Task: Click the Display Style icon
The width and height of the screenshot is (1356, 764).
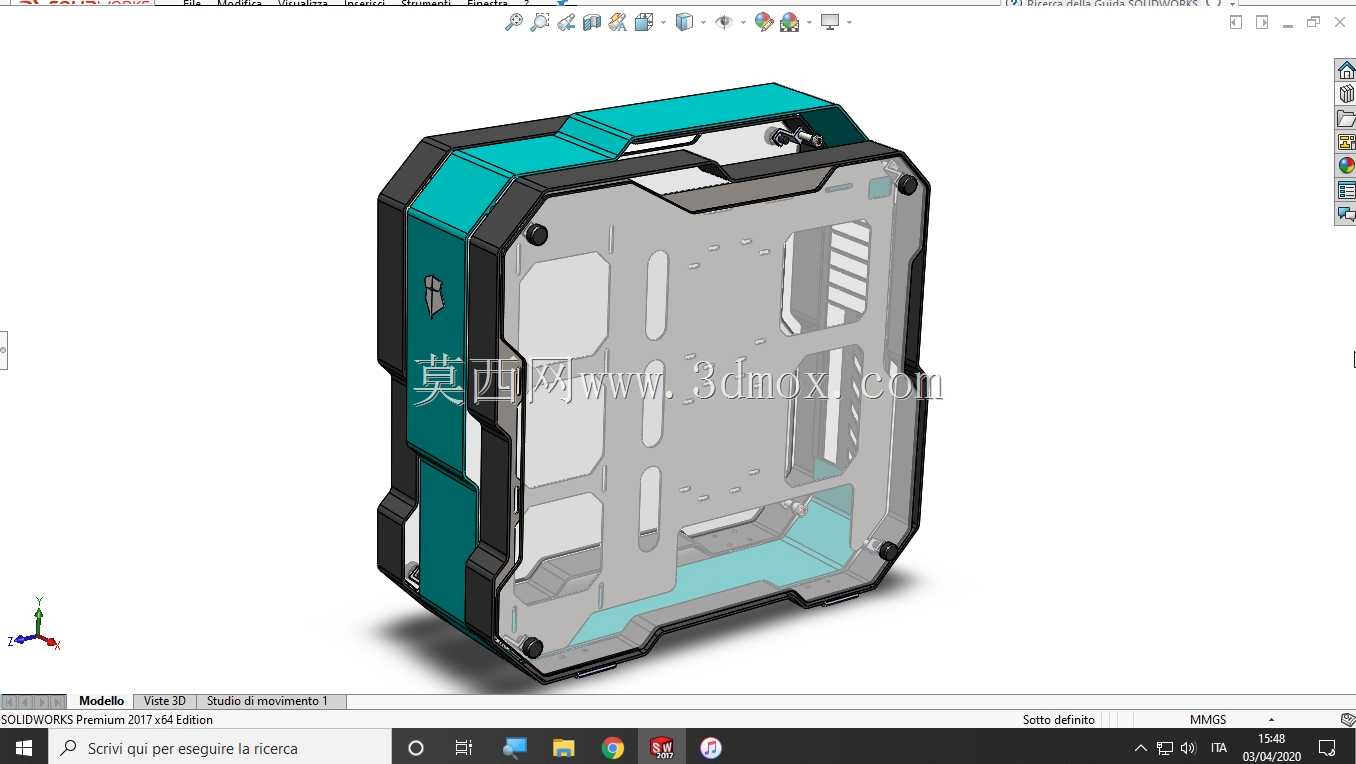Action: click(x=684, y=22)
